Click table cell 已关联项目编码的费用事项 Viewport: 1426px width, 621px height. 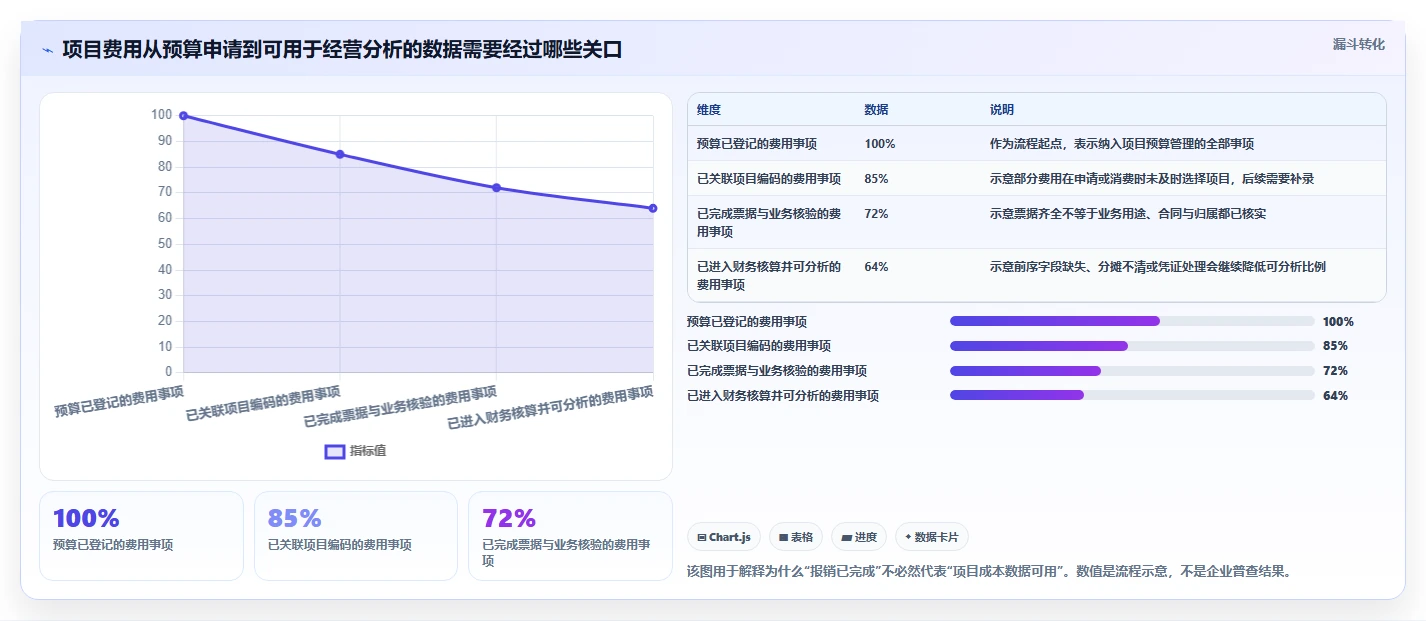pyautogui.click(x=769, y=179)
